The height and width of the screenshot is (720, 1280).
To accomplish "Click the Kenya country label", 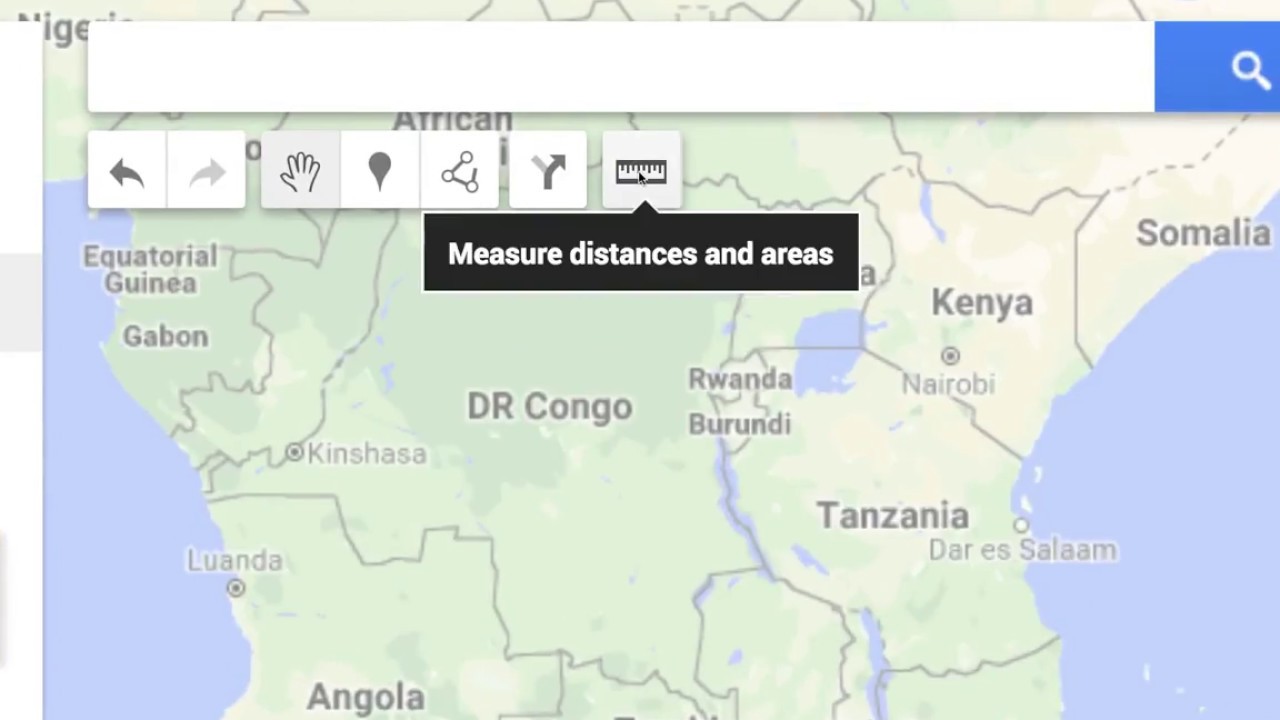I will pyautogui.click(x=982, y=302).
